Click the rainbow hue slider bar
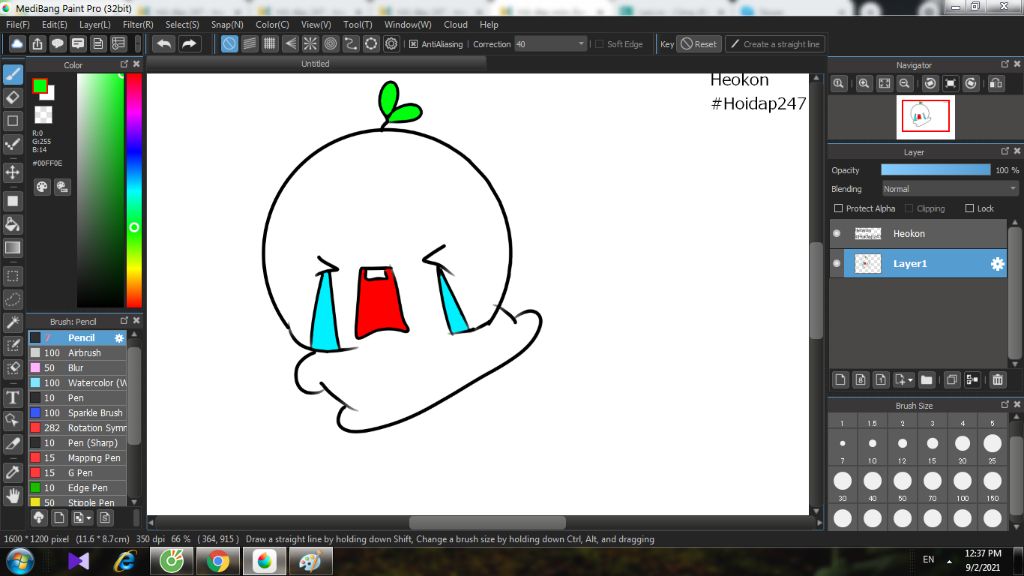 point(134,189)
